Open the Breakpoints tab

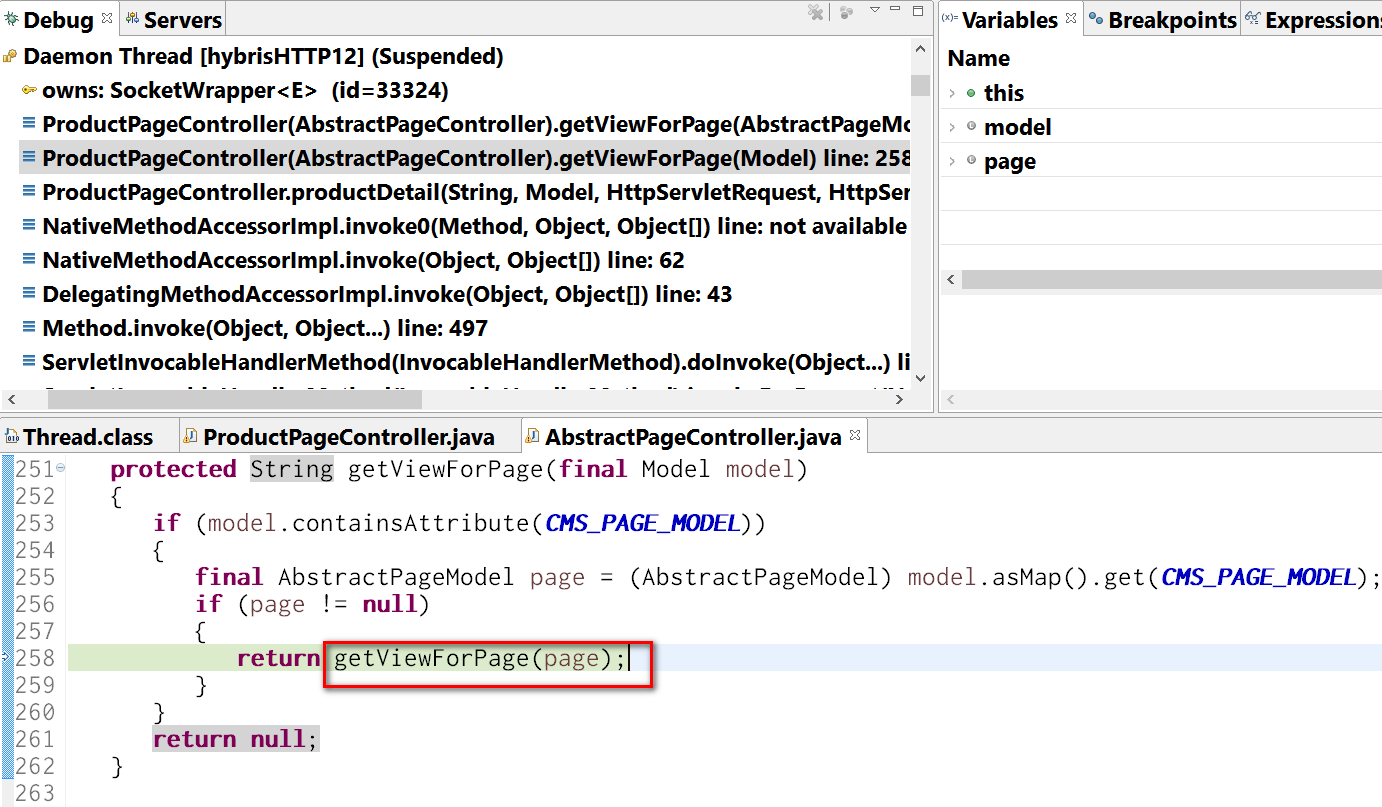[1163, 19]
